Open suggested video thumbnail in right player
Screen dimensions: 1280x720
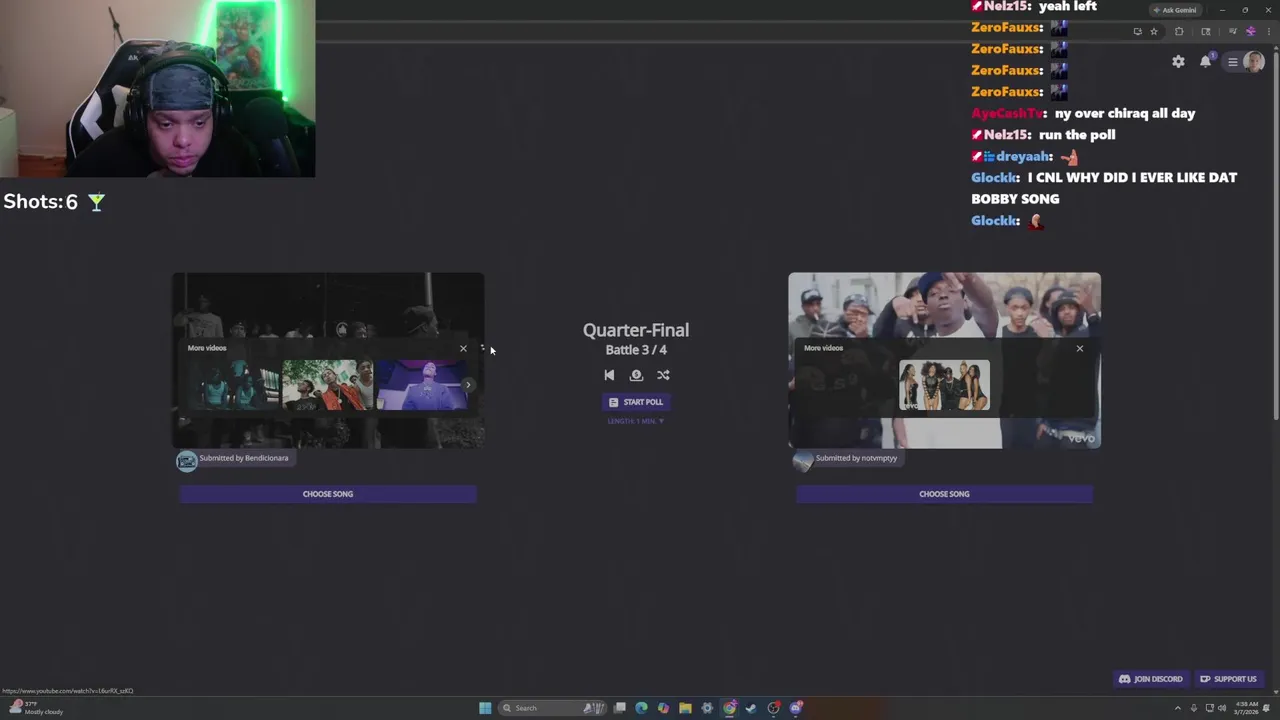(944, 385)
